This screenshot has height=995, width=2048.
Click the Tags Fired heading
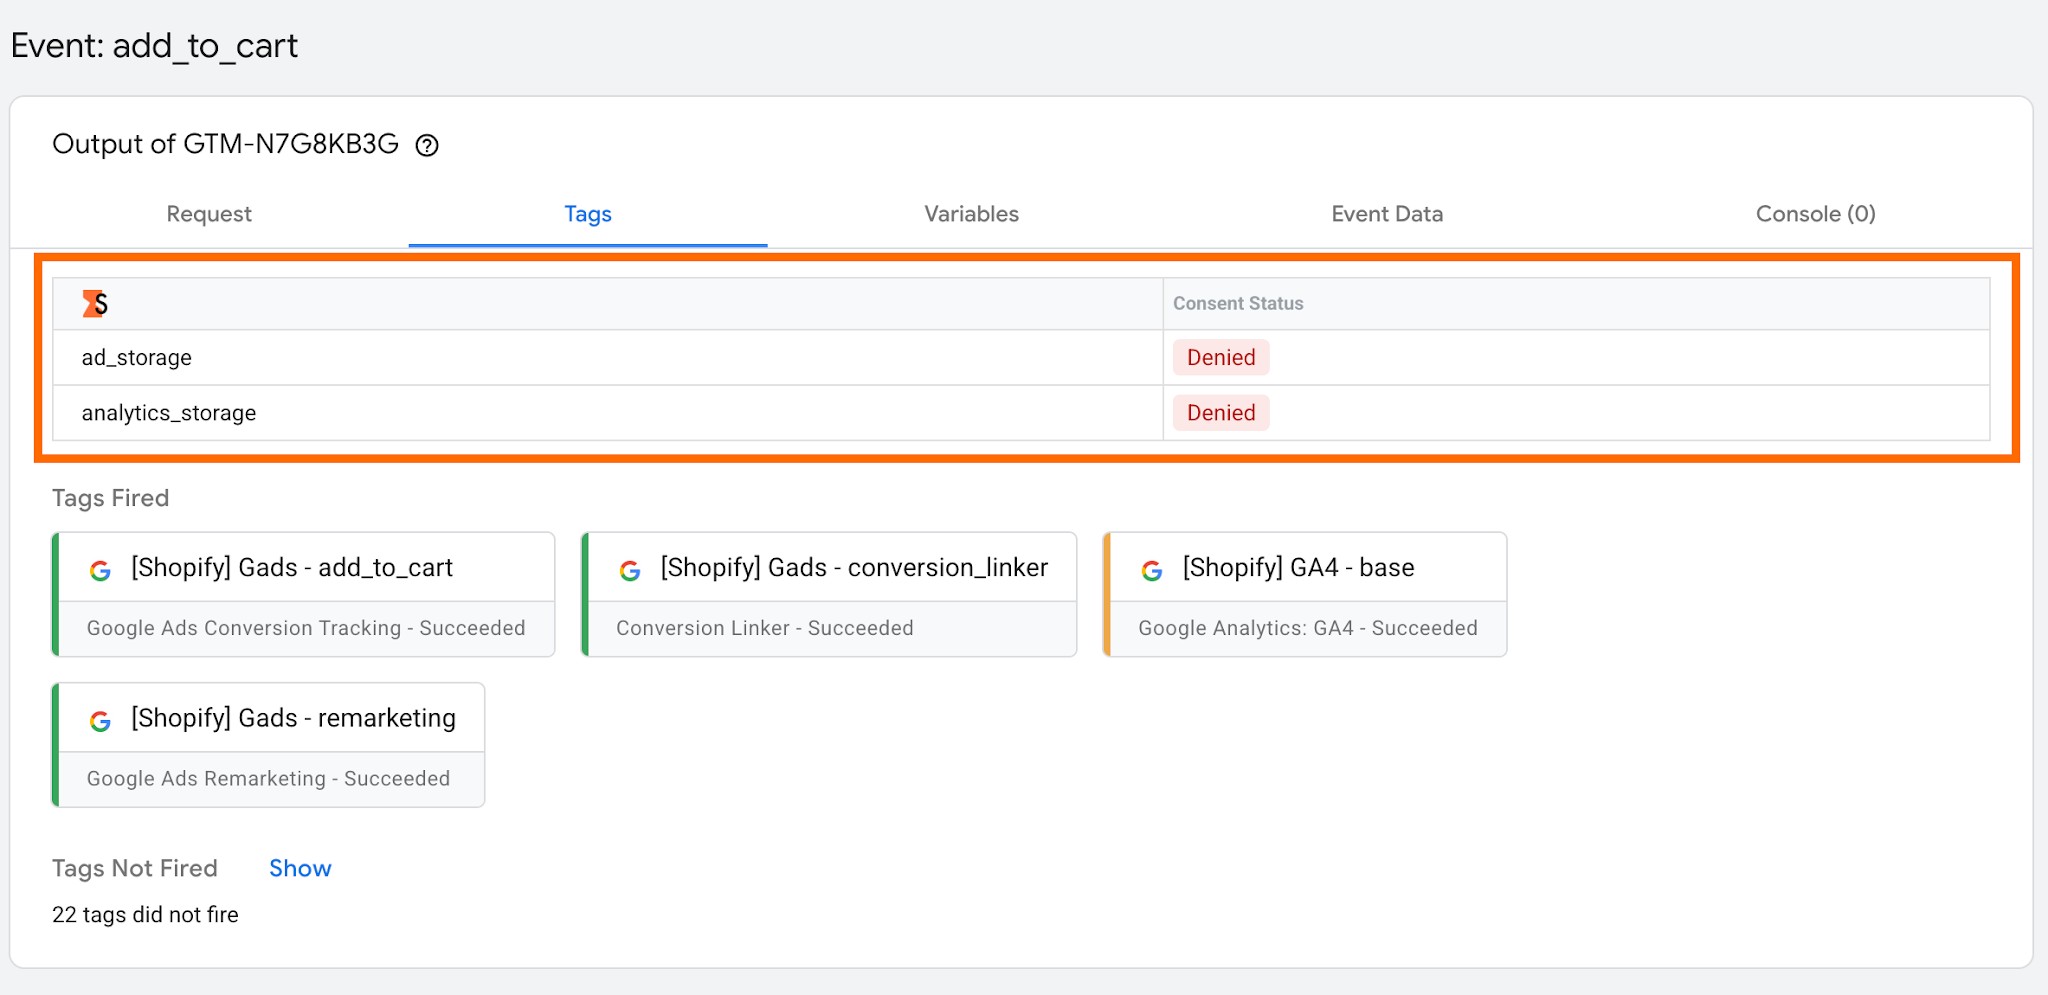click(x=110, y=498)
